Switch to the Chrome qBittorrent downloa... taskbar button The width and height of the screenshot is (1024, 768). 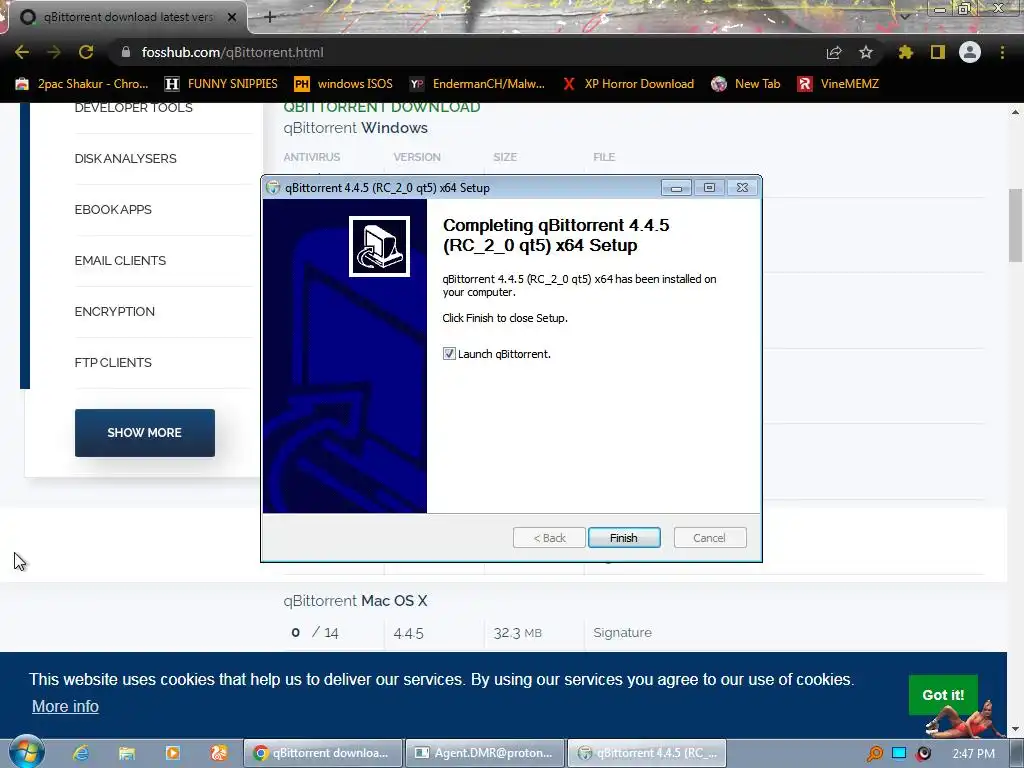pyautogui.click(x=323, y=753)
